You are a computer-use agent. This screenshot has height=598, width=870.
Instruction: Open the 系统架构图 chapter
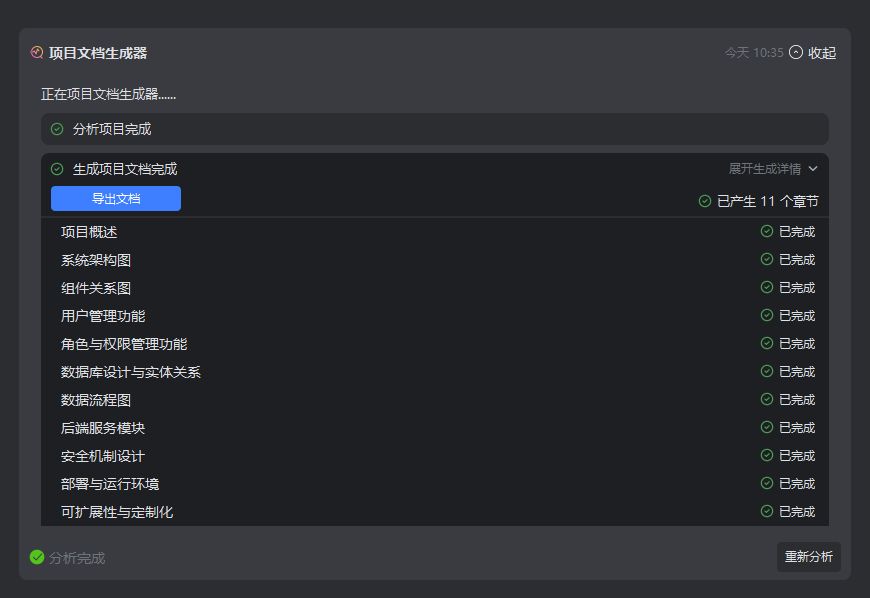(x=96, y=260)
